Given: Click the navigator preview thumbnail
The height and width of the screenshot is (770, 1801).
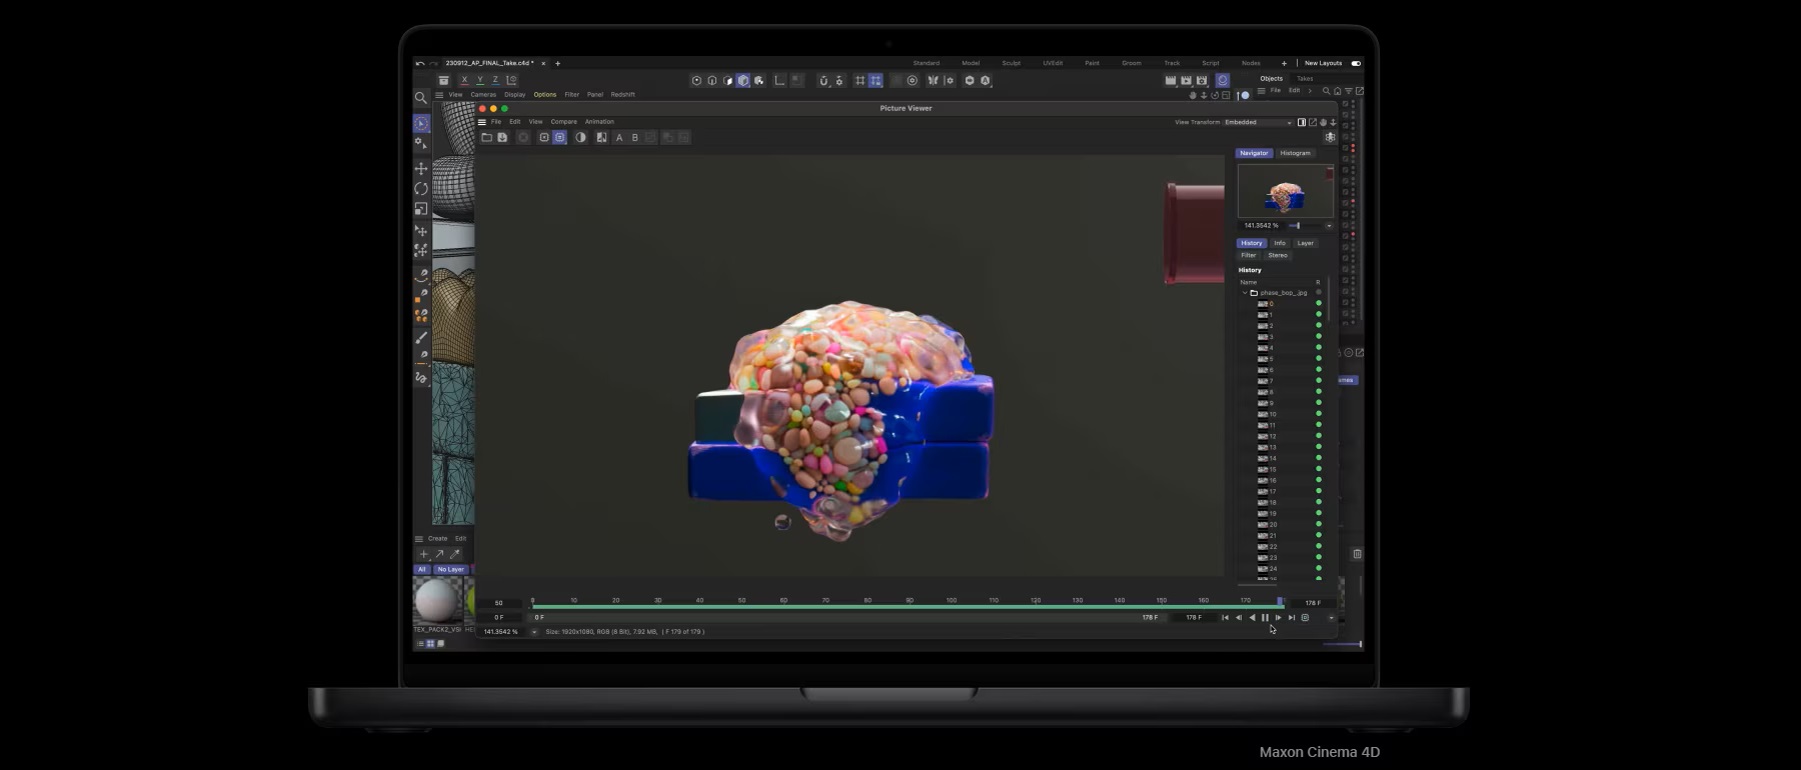Looking at the screenshot, I should [x=1285, y=190].
